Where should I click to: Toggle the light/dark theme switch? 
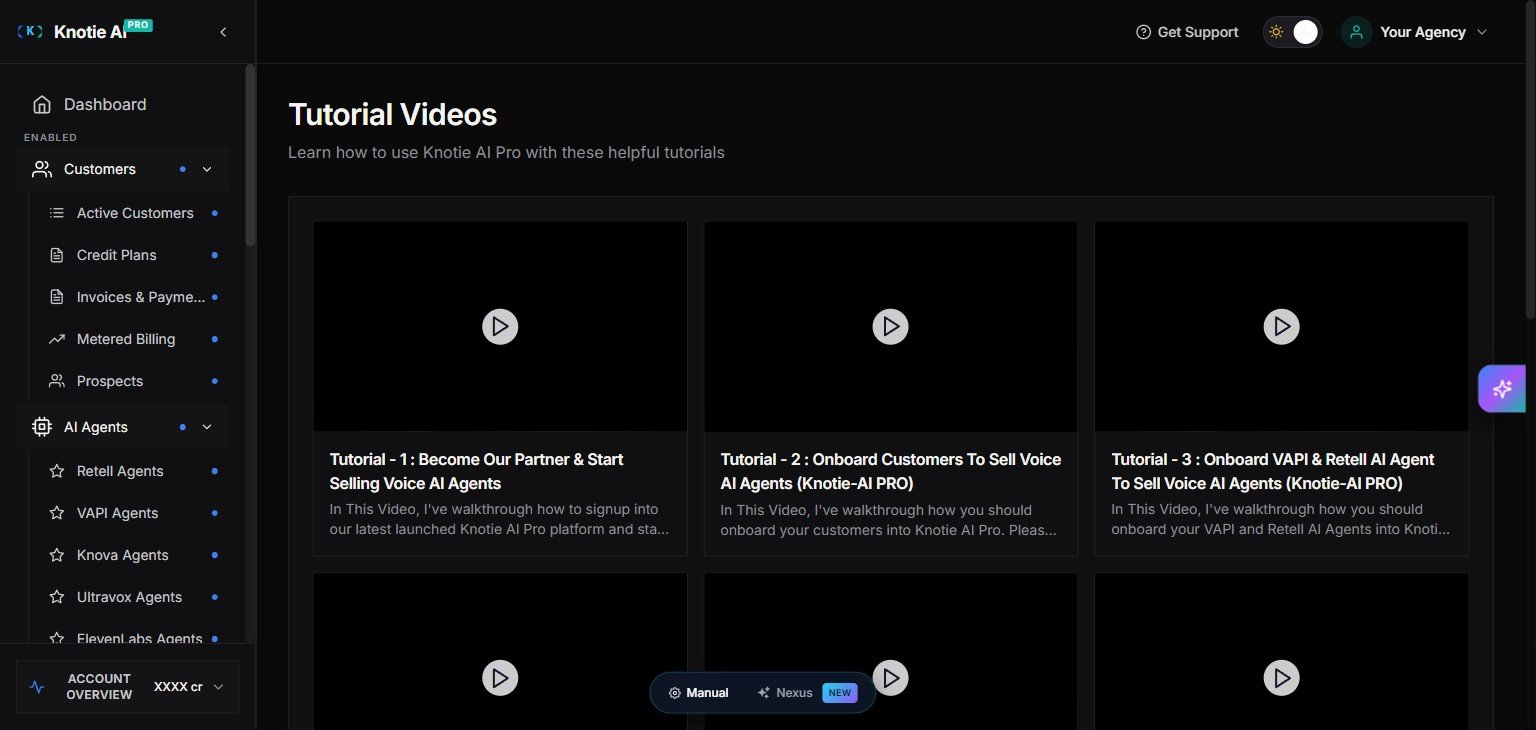pos(1292,32)
